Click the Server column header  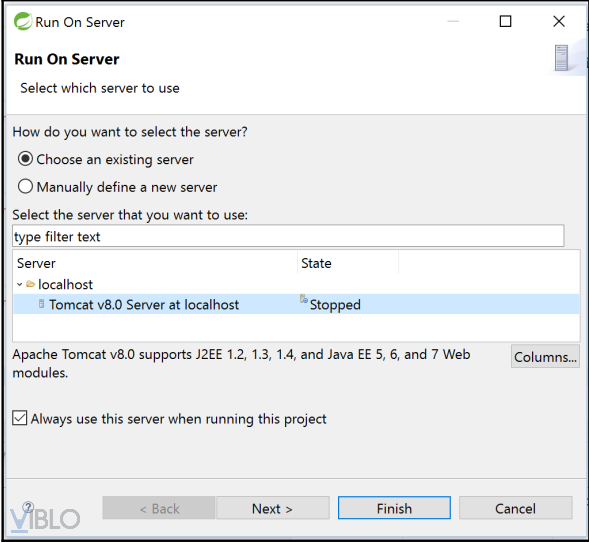click(x=155, y=263)
